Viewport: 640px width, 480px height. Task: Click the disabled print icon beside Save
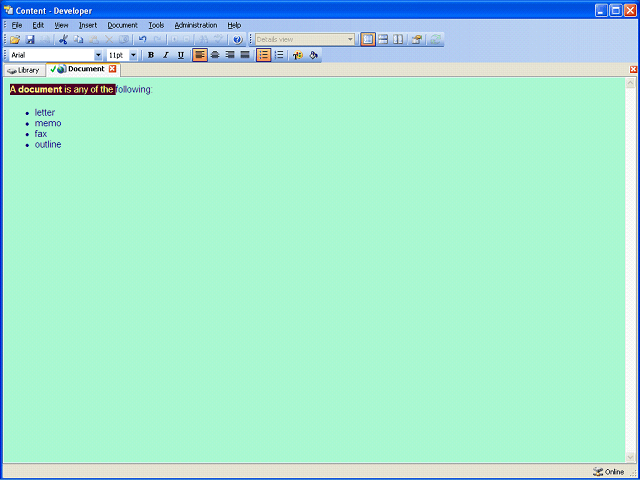45,40
